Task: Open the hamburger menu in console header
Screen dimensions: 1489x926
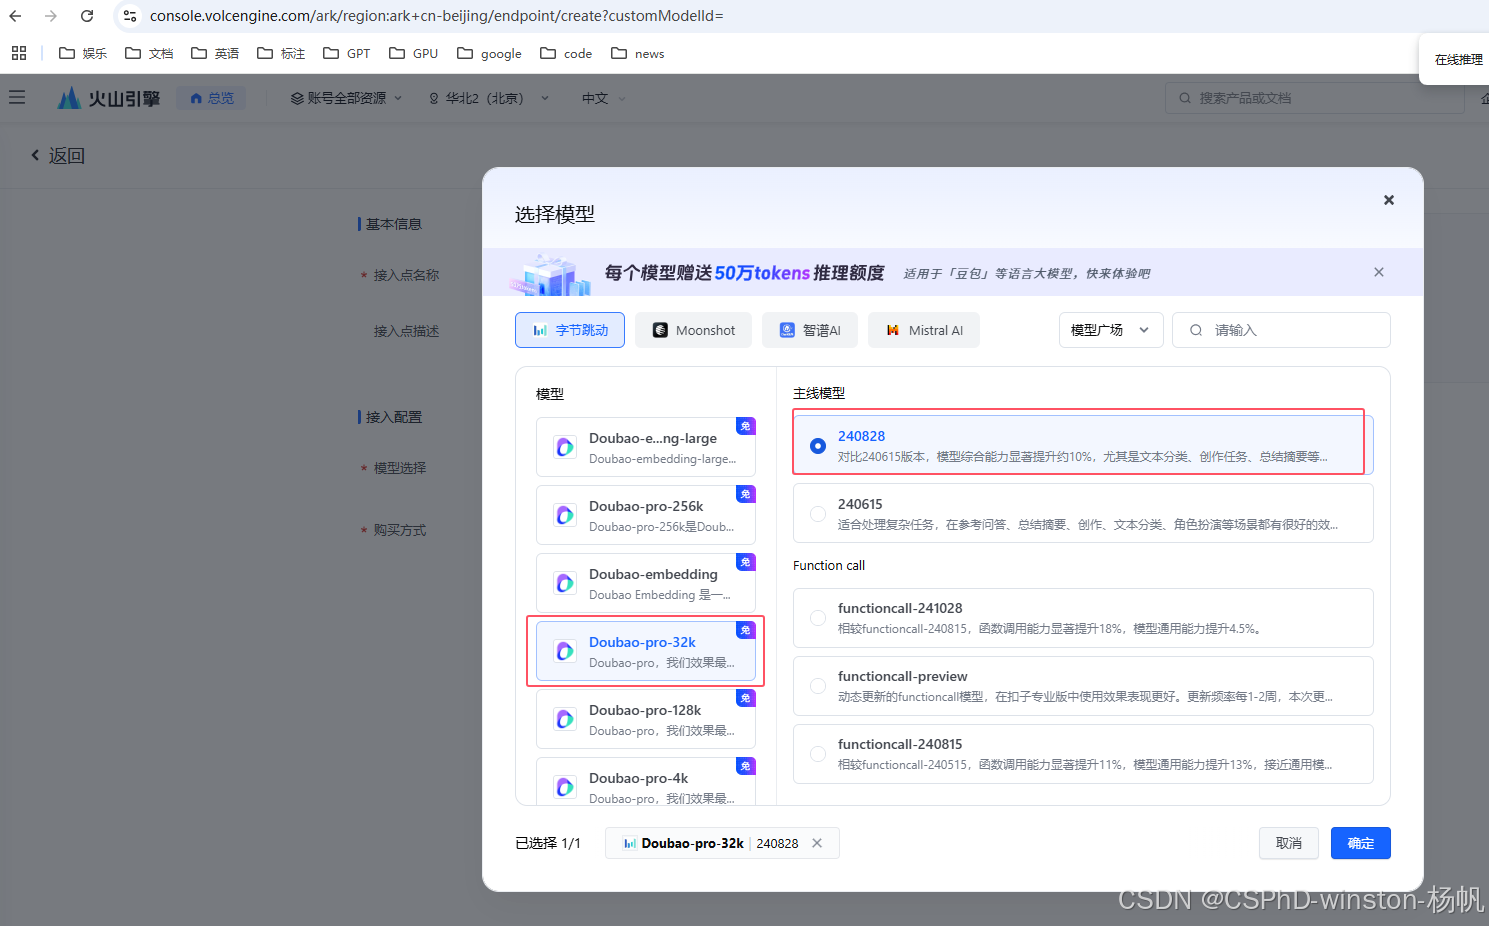Action: (x=17, y=97)
